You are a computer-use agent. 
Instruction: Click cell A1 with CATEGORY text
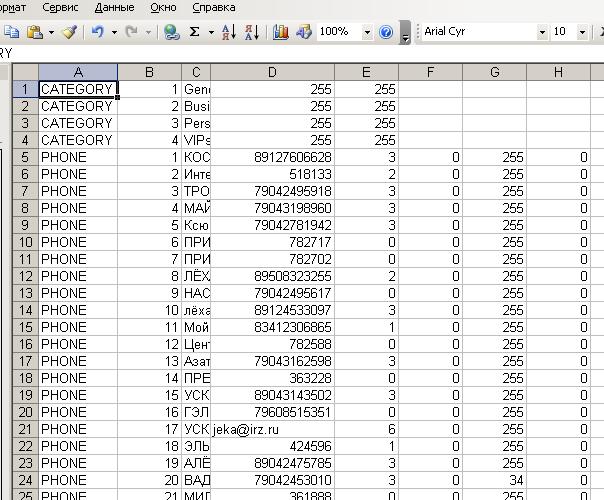77,89
